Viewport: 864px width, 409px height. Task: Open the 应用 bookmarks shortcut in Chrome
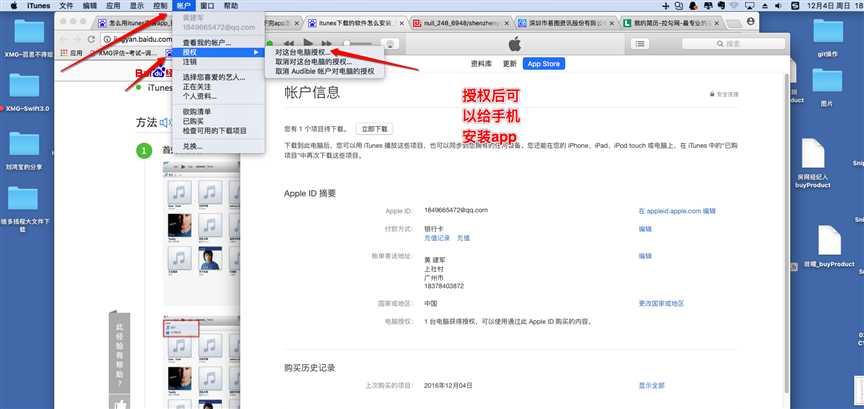coord(71,53)
